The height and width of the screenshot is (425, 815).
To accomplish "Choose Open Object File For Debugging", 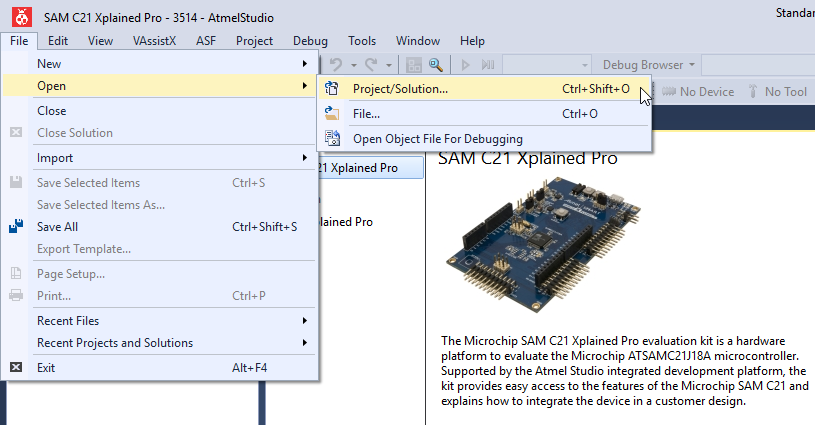I will click(484, 138).
